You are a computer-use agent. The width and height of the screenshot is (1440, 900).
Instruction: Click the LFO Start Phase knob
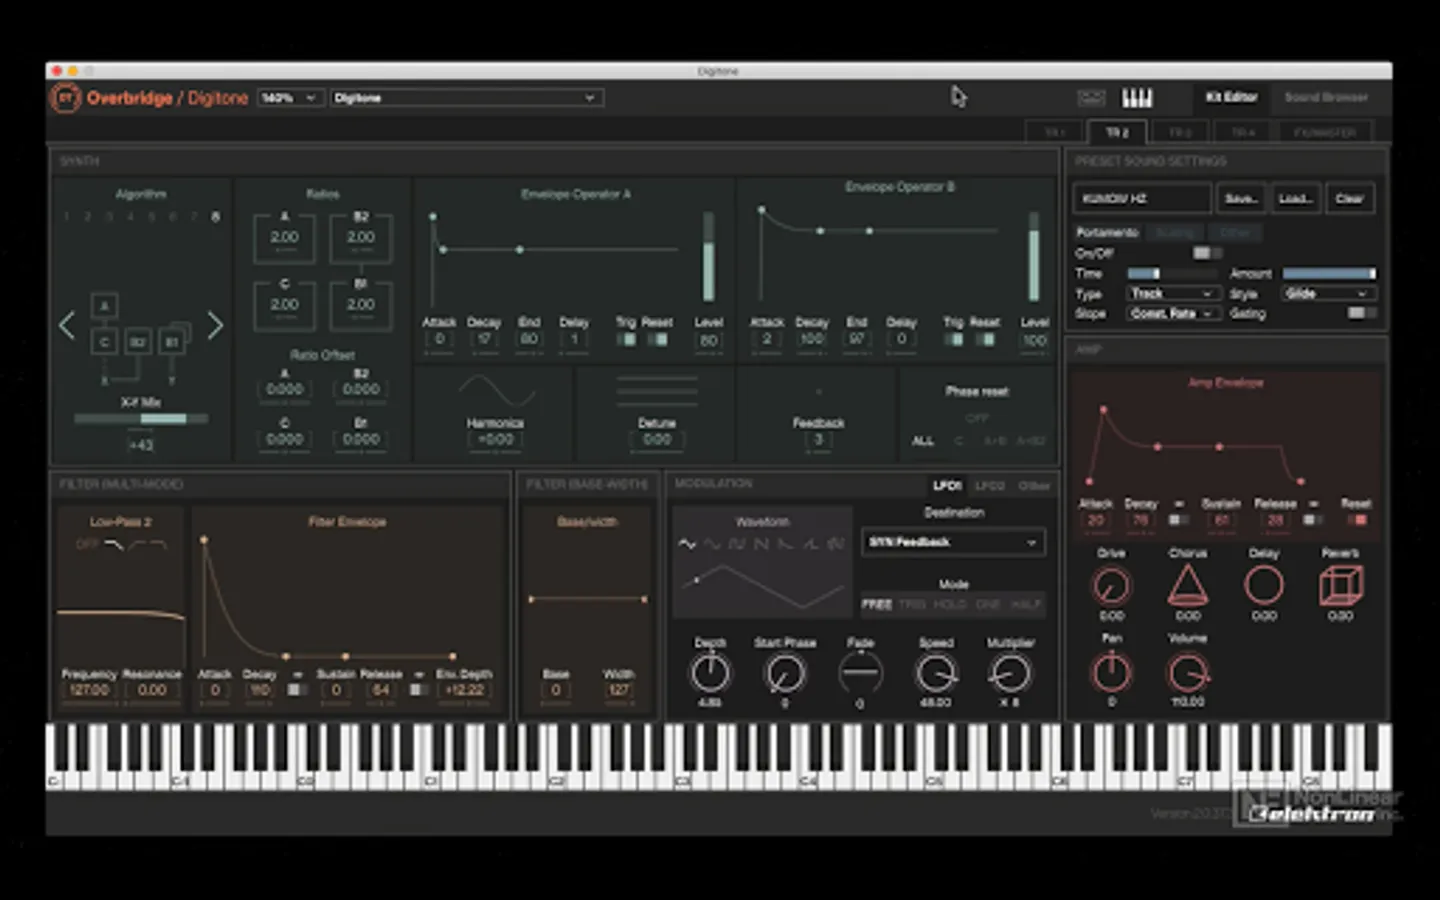pyautogui.click(x=785, y=673)
